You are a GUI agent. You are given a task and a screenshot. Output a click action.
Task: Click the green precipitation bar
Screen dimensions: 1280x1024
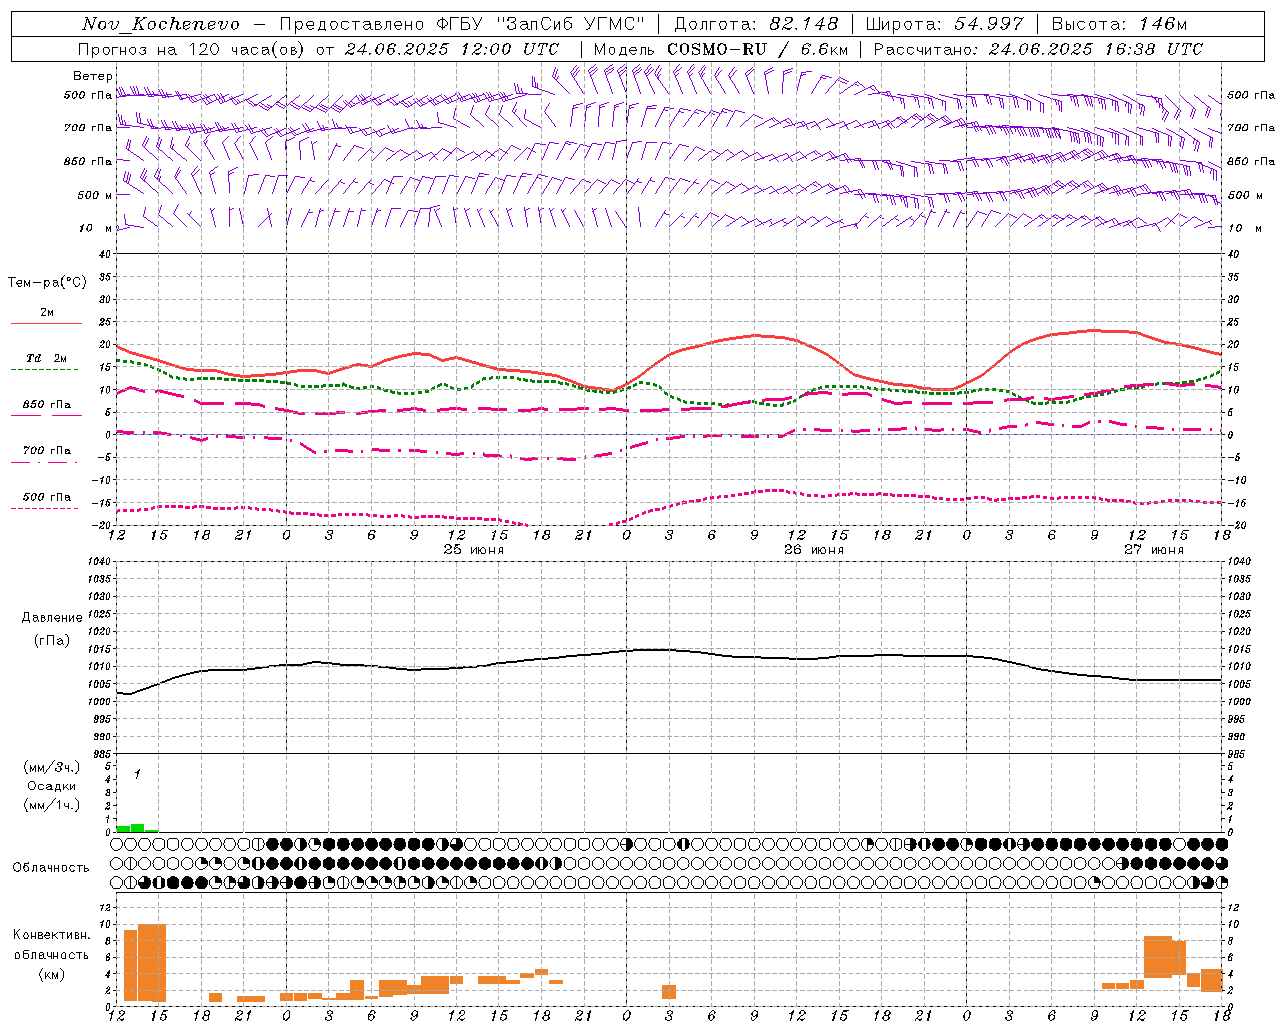pyautogui.click(x=137, y=828)
